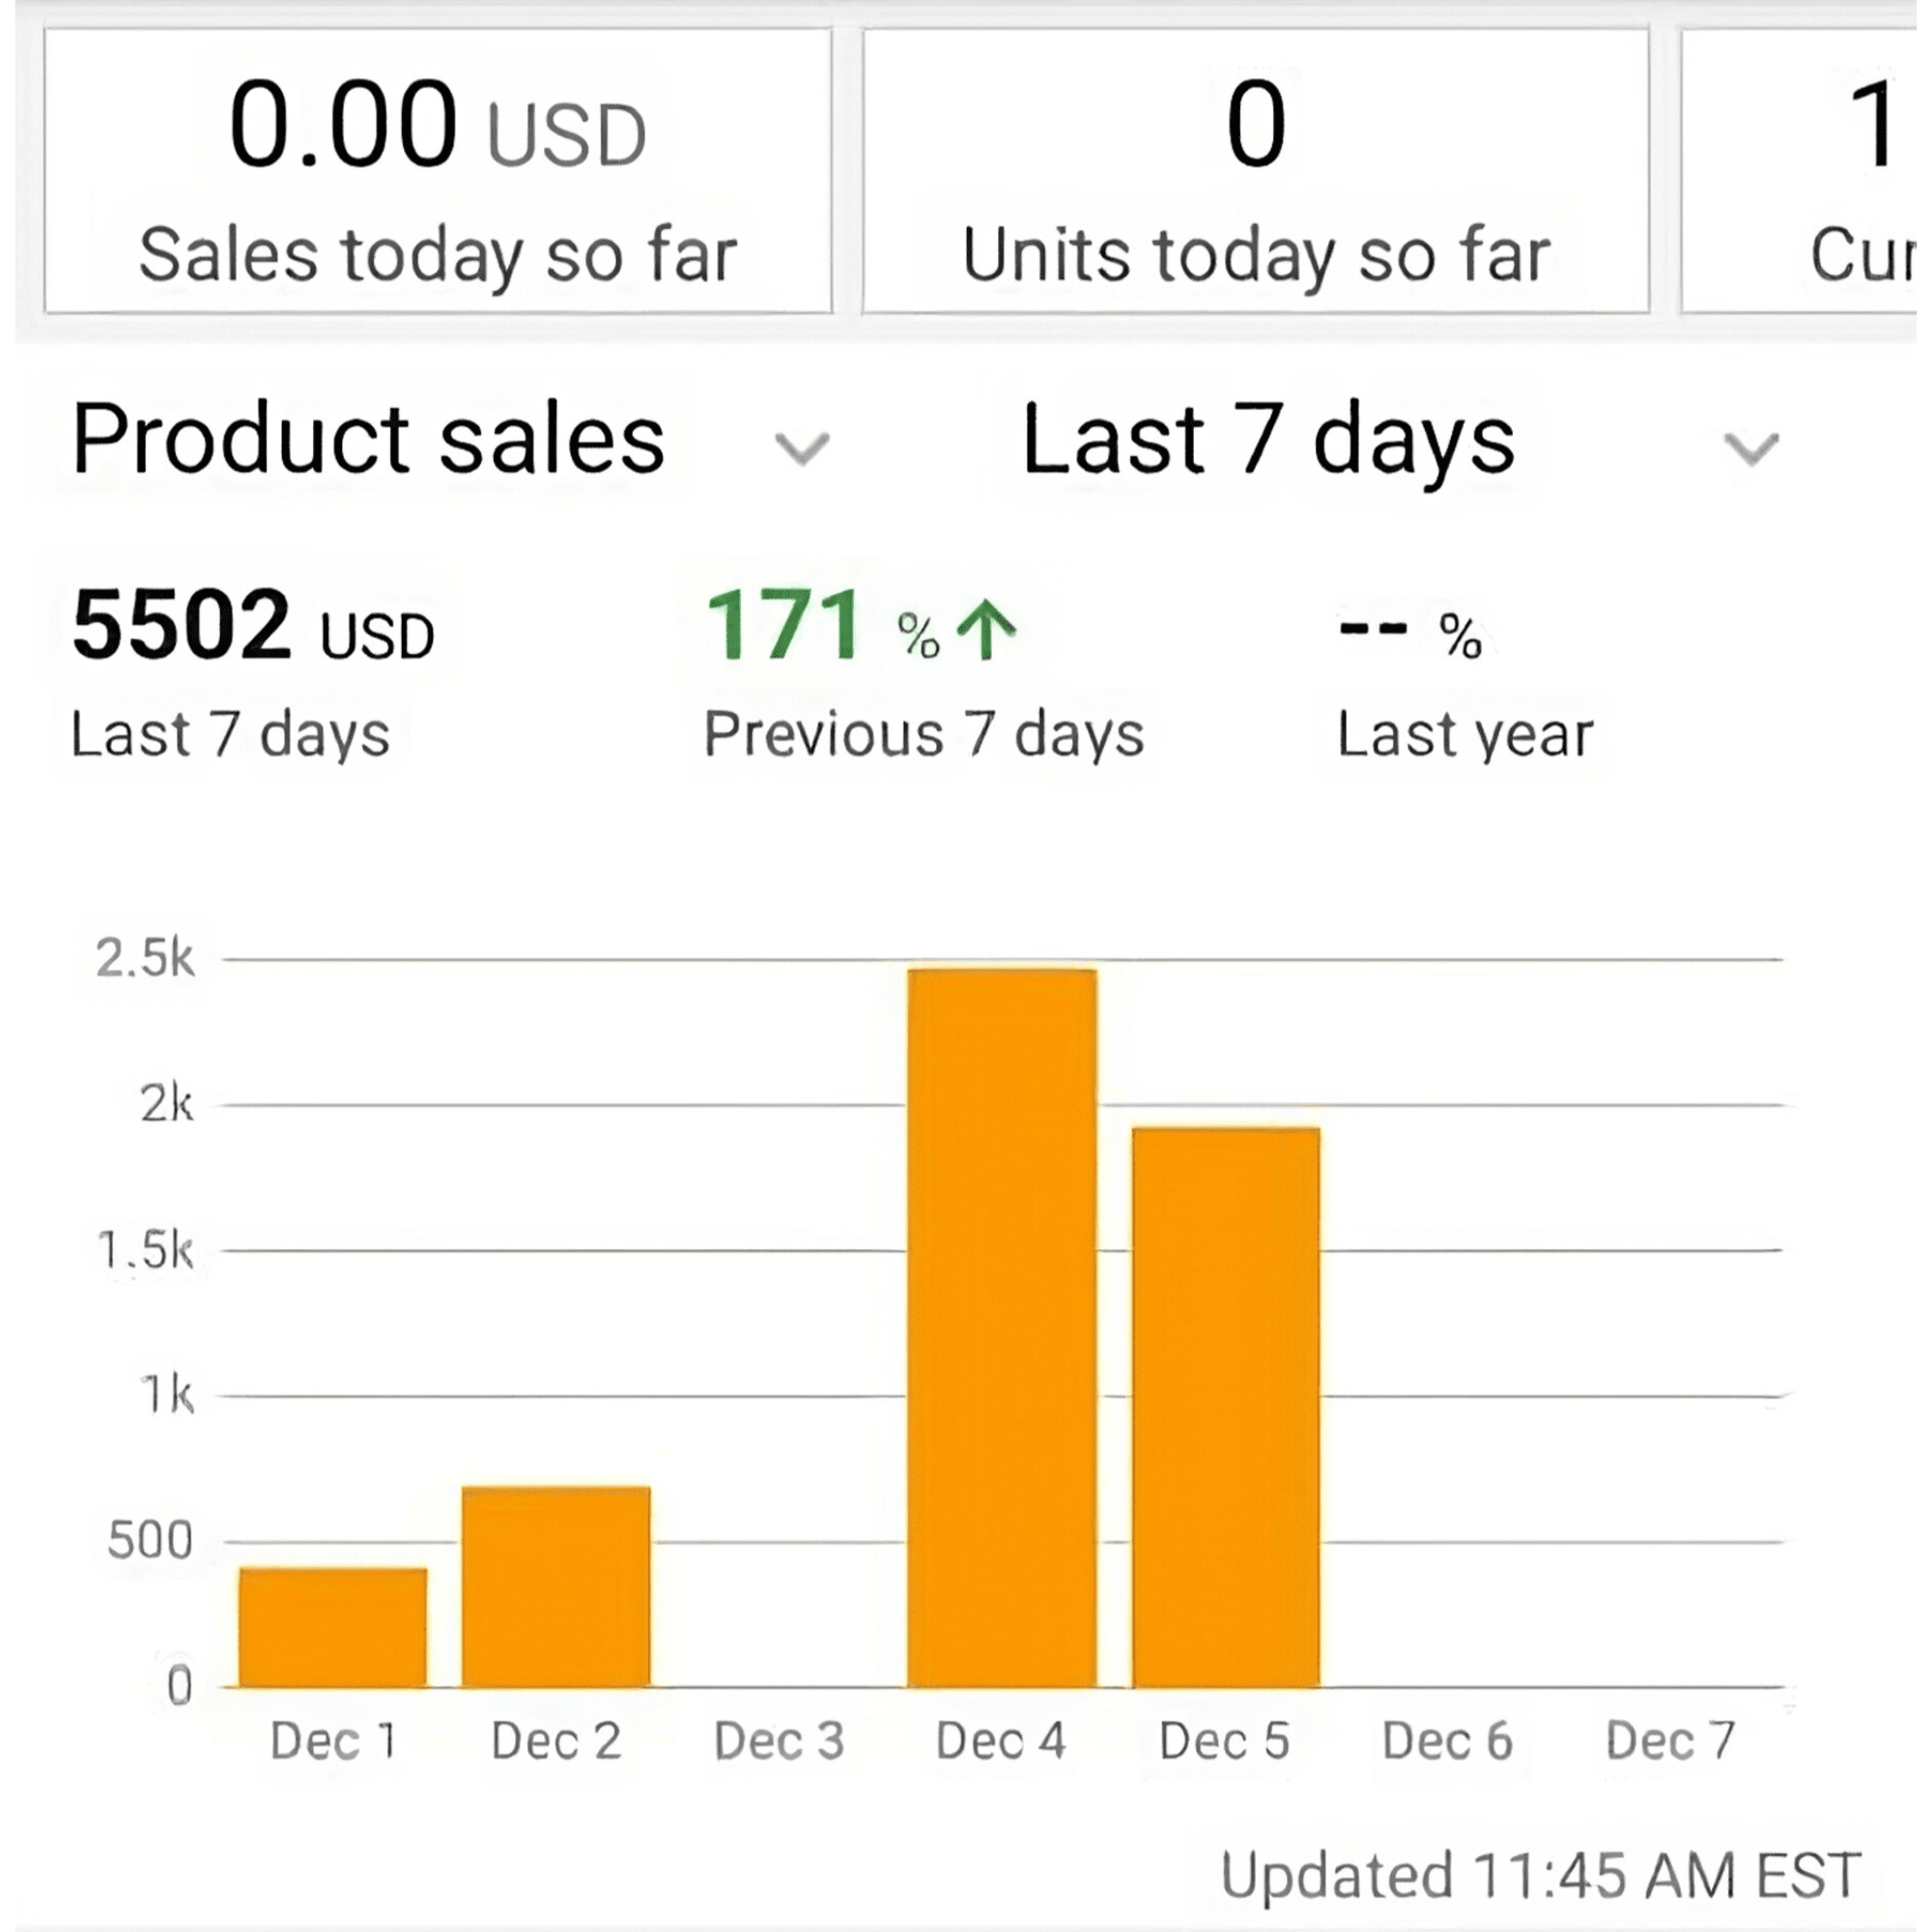Select the Product sales metric label

coord(369,440)
